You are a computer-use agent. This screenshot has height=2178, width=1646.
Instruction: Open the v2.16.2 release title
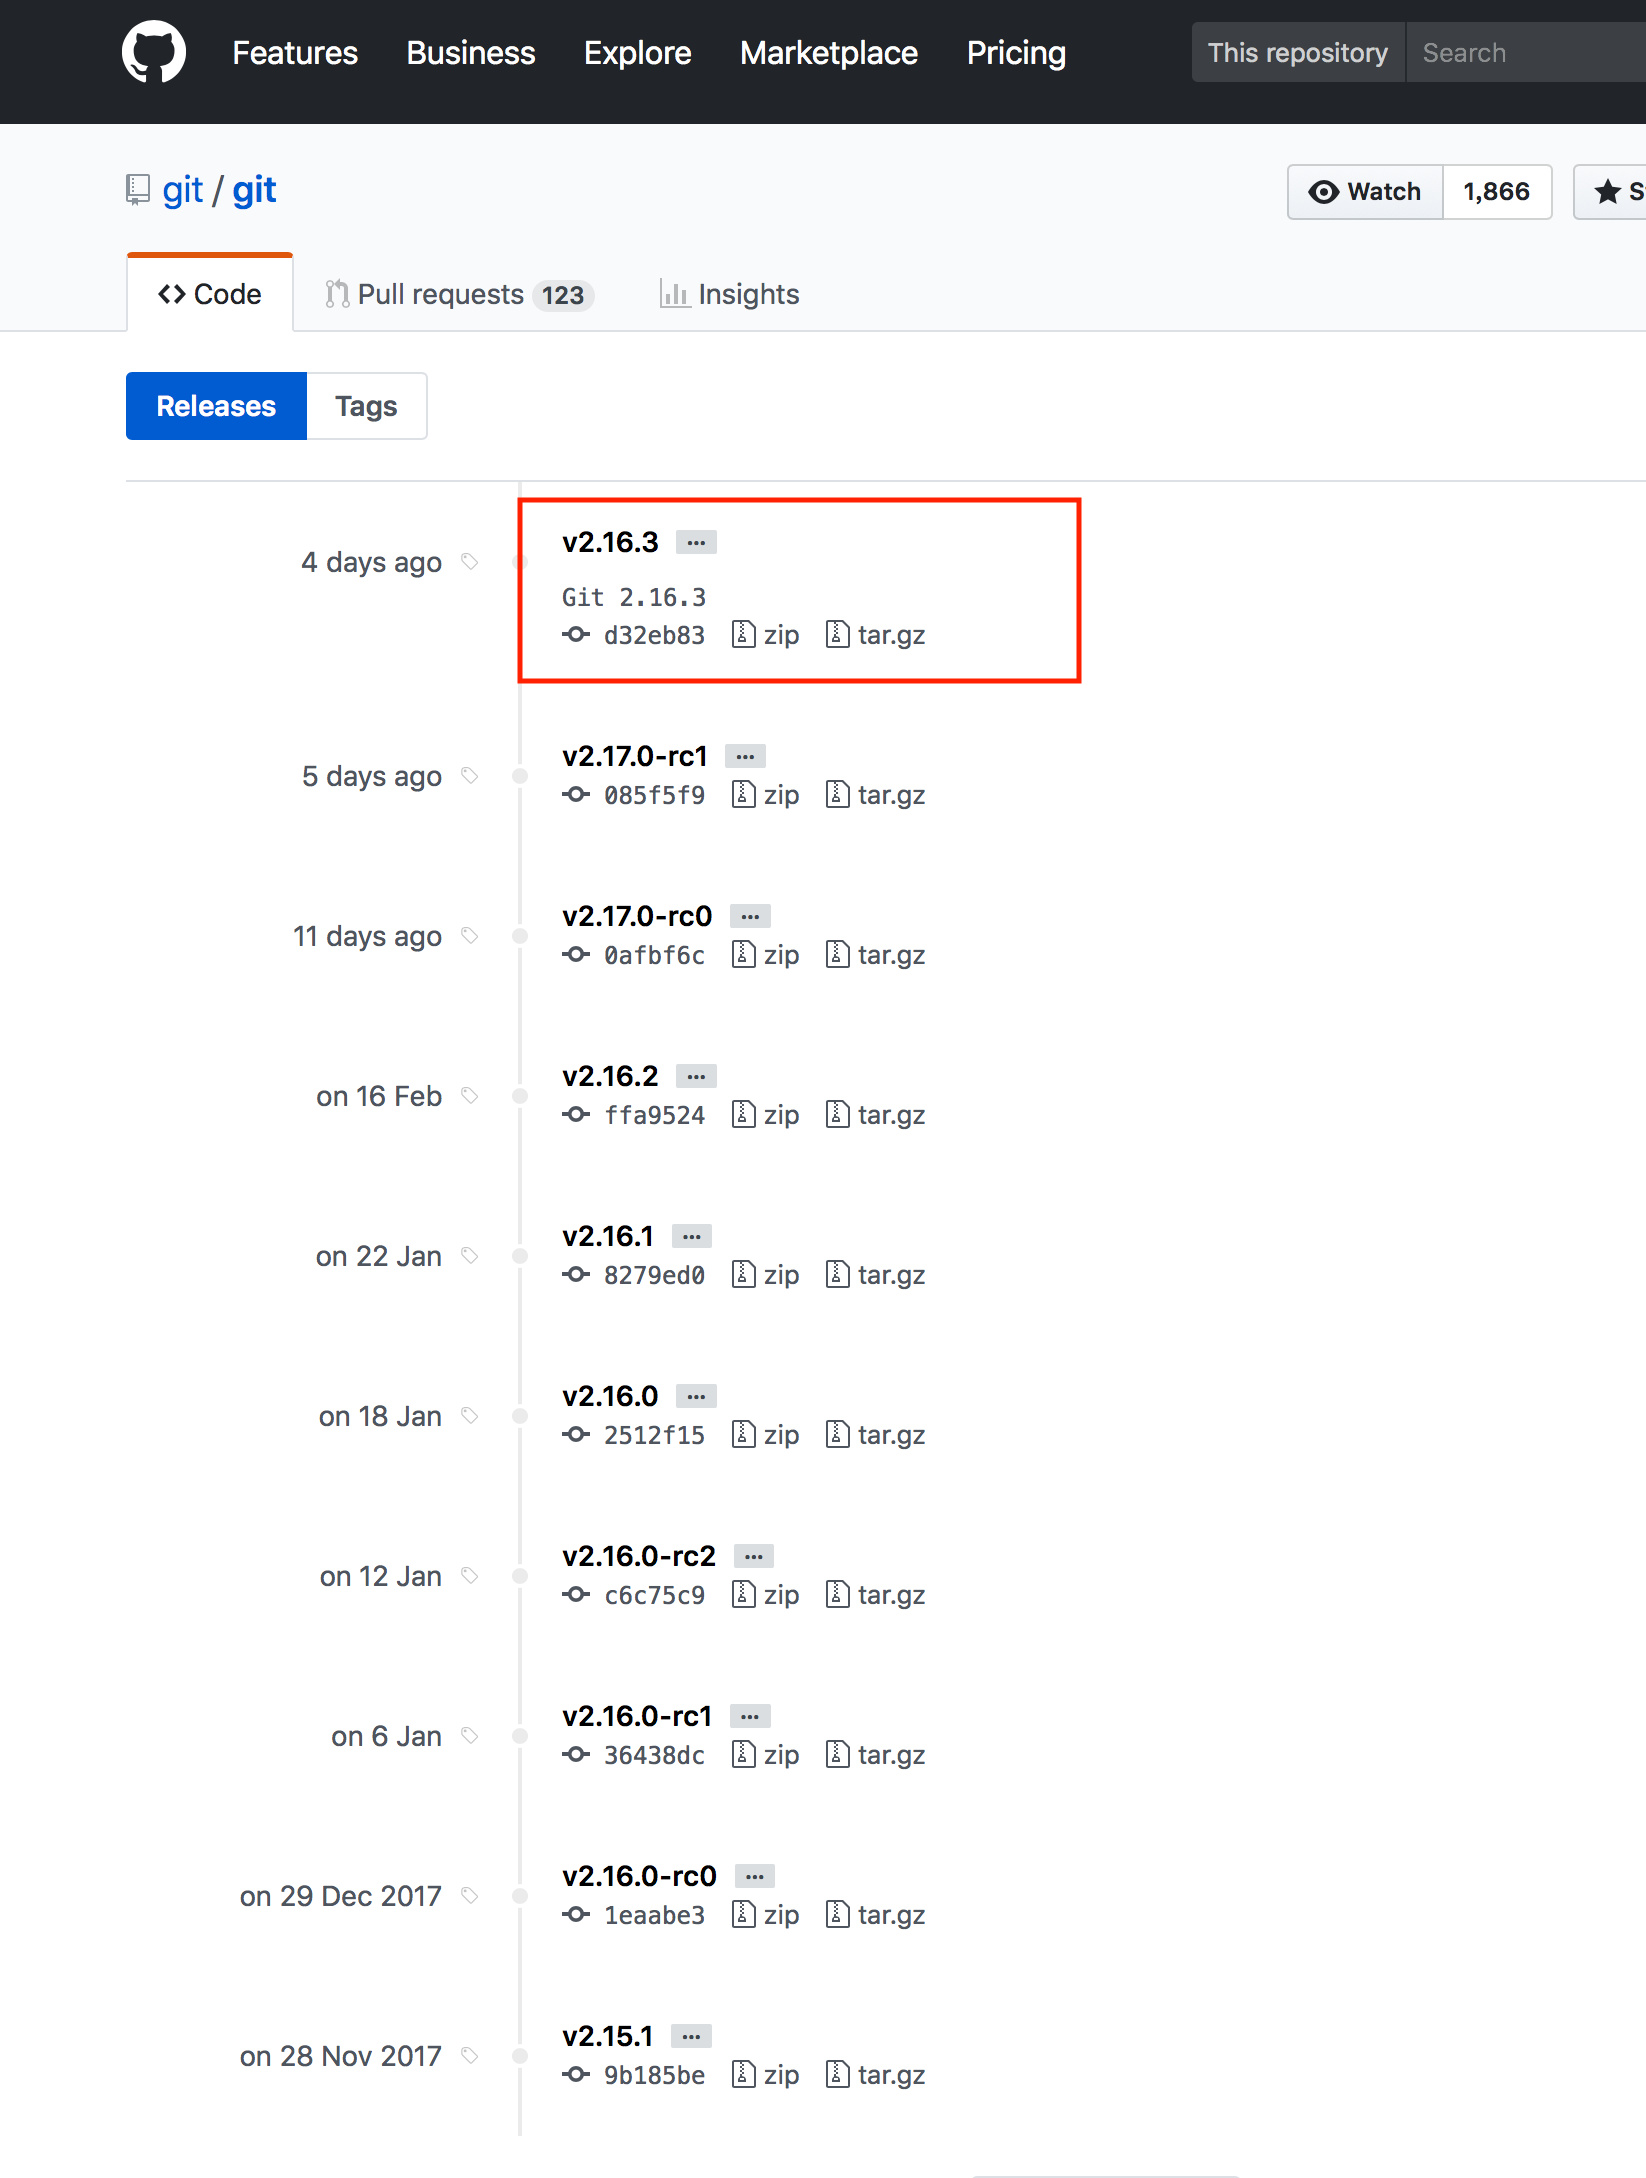pos(610,1076)
